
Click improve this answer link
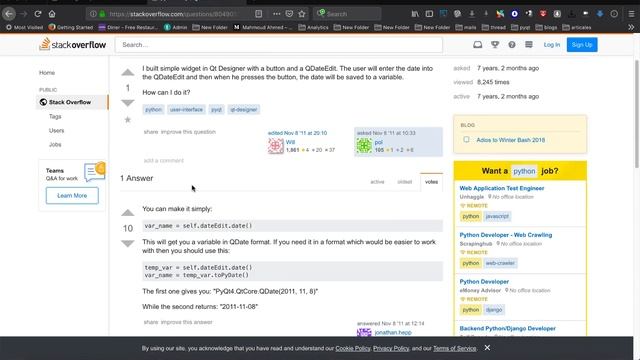click(187, 322)
